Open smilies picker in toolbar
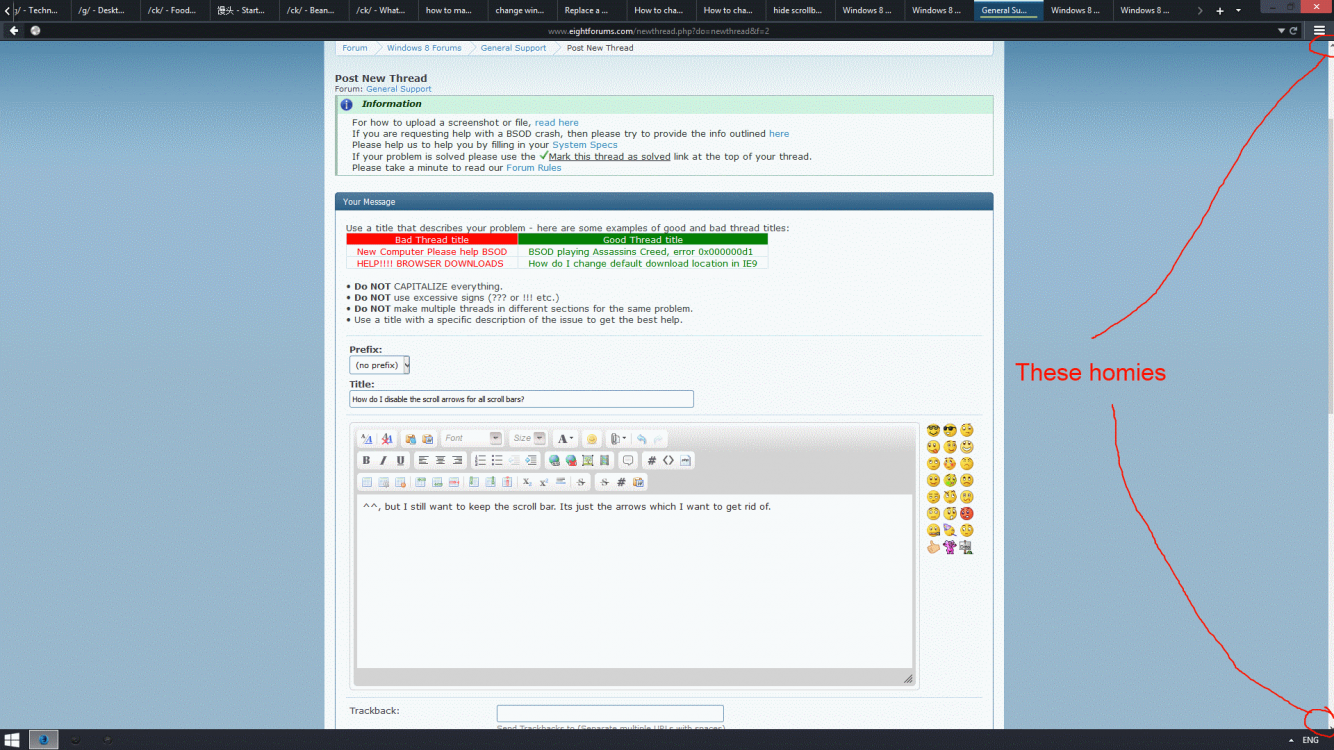Screen dimensions: 1334x750 coord(591,438)
